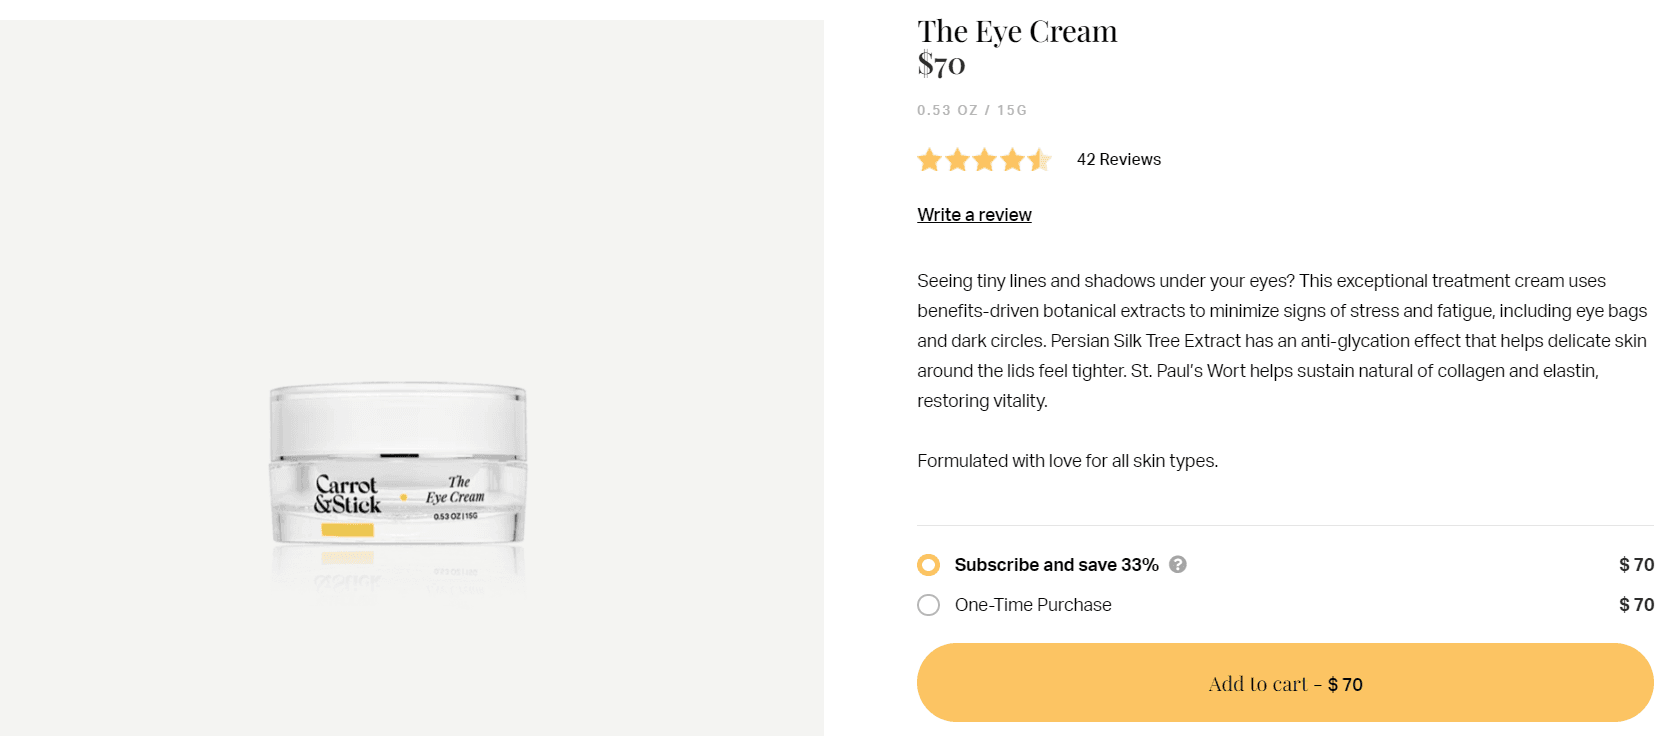Viewport: 1675px width, 736px height.
Task: Click the $70 price on the subscribe row
Action: pos(1636,565)
